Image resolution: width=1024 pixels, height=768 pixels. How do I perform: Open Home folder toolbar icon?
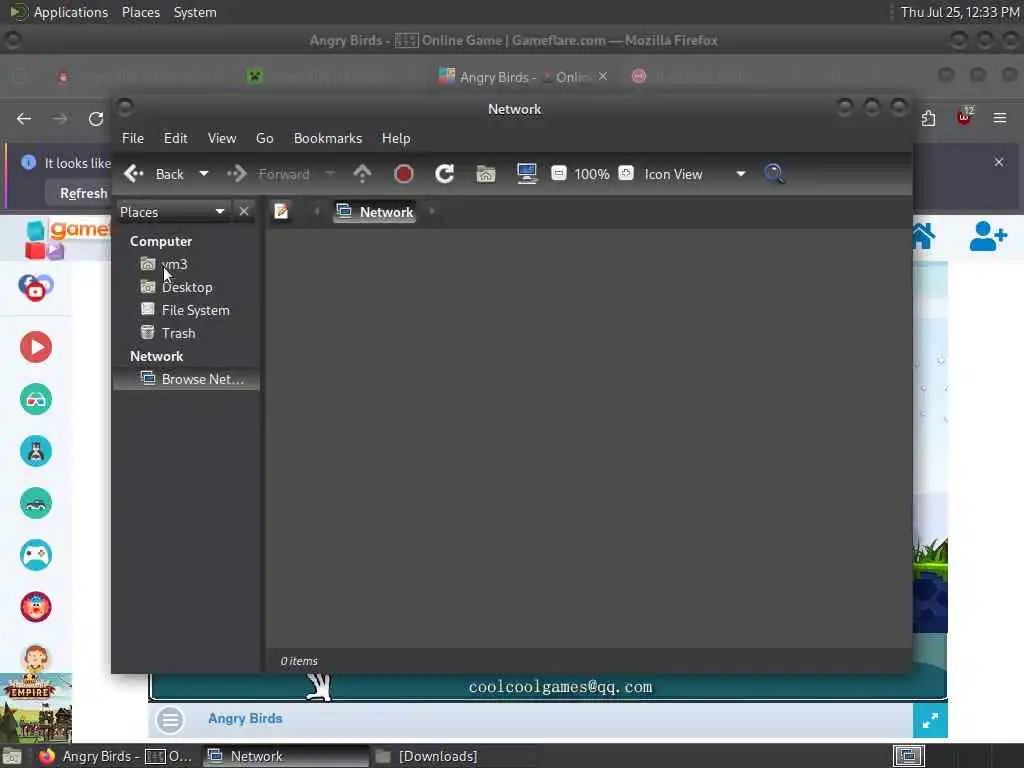486,174
